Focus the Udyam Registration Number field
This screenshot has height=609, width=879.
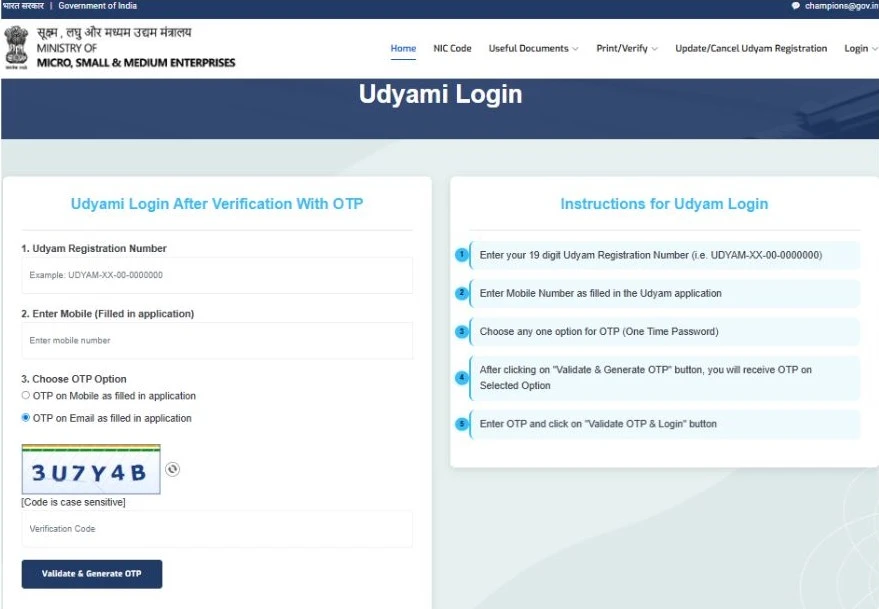pos(217,275)
